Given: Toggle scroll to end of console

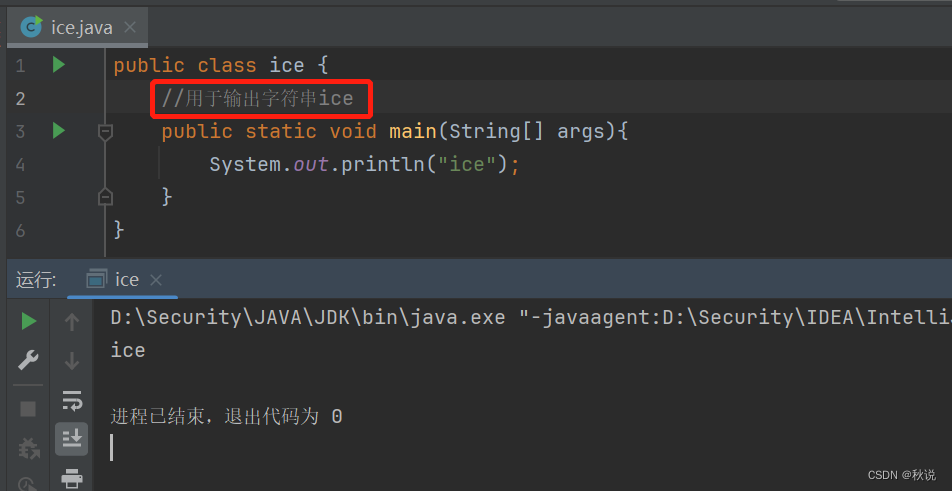Looking at the screenshot, I should point(72,439).
